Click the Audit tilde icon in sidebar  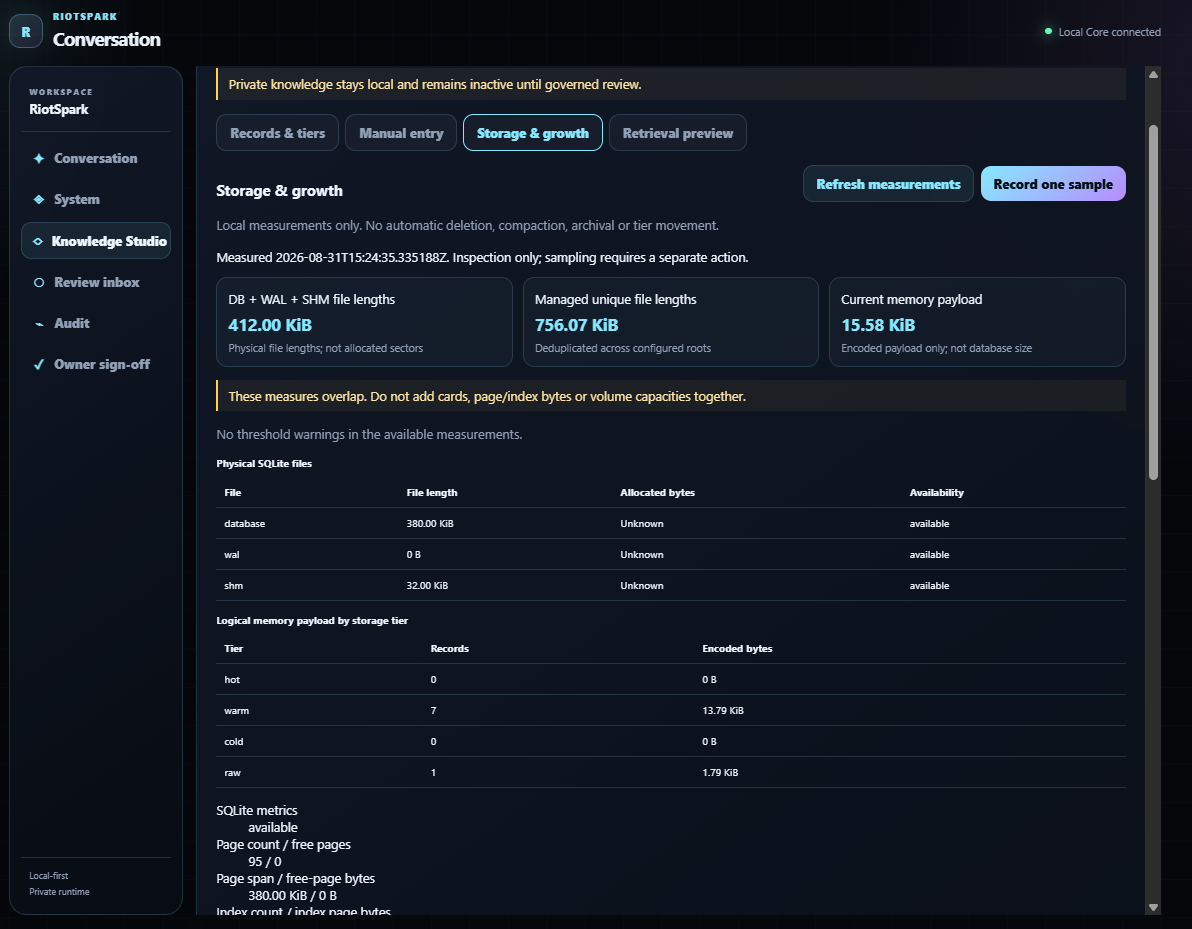click(x=39, y=324)
